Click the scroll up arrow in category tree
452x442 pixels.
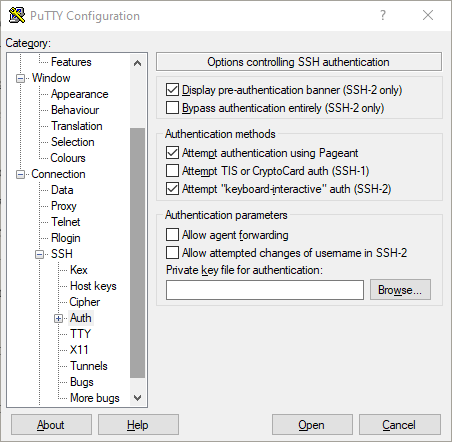[x=137, y=63]
